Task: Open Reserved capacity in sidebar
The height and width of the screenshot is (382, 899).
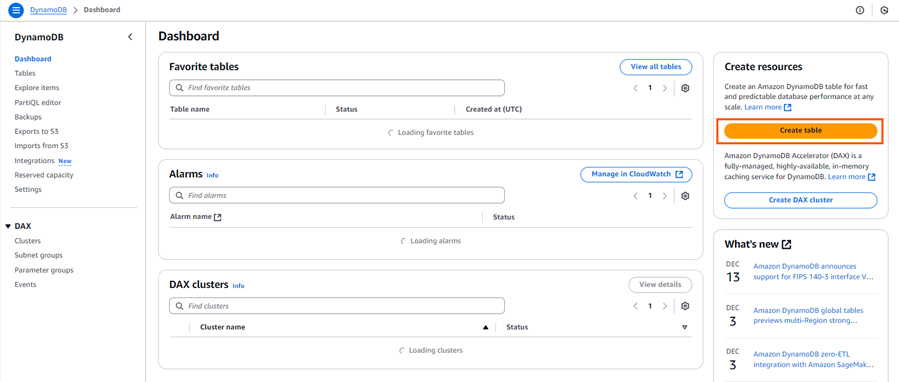Action: tap(44, 175)
